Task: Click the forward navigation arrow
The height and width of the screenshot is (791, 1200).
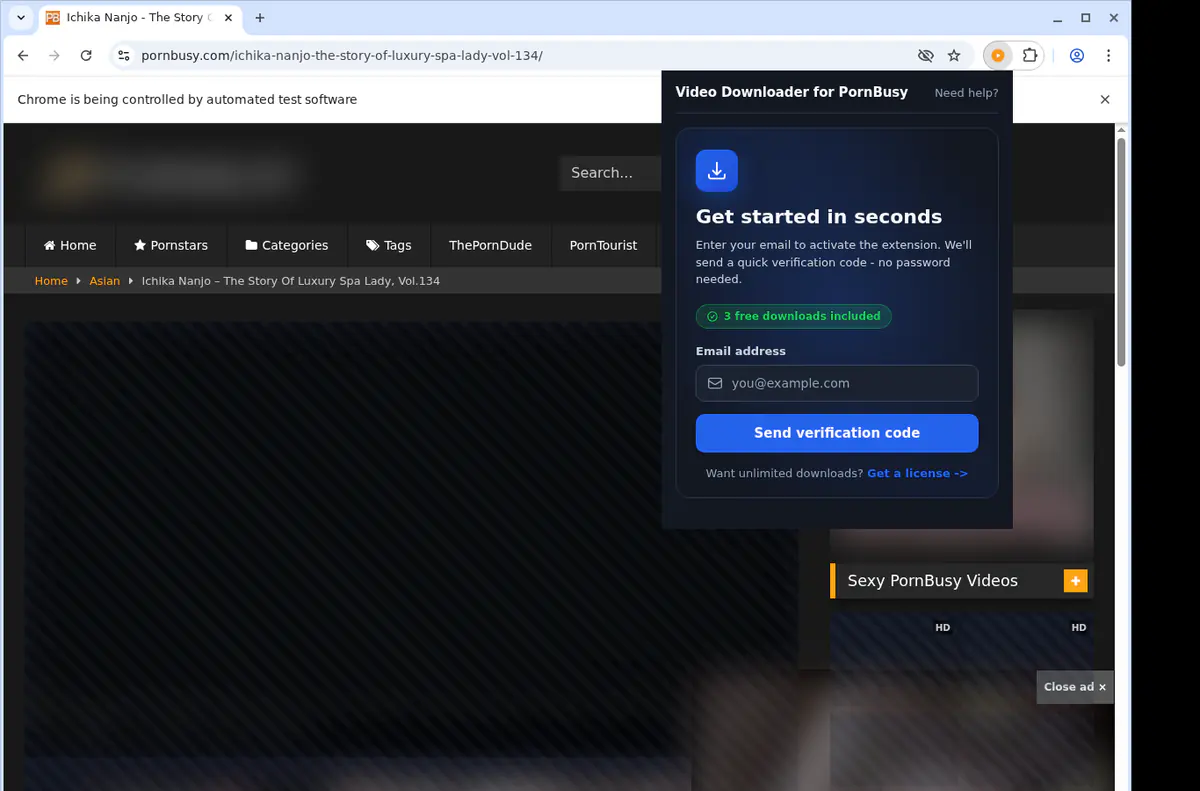Action: tap(54, 56)
